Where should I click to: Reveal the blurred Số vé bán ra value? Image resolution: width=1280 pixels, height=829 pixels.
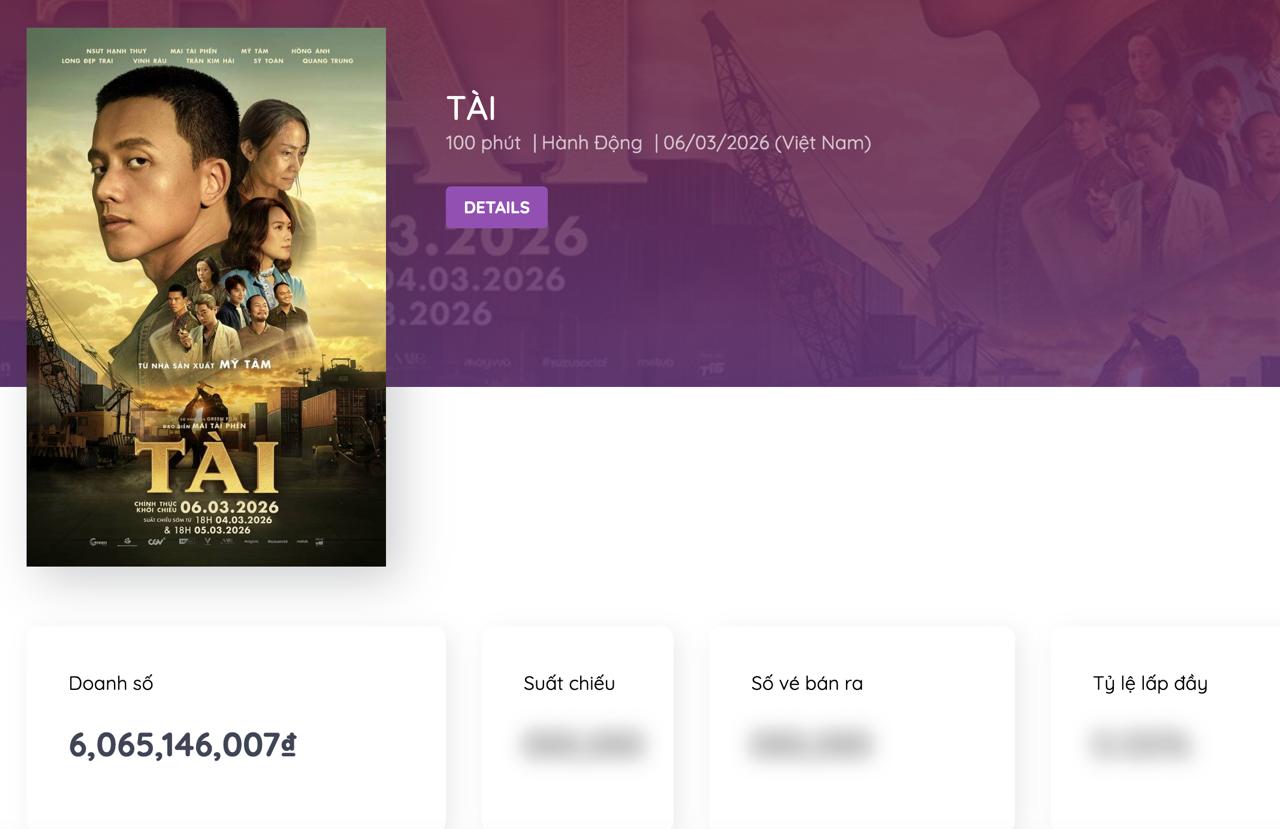[x=809, y=744]
